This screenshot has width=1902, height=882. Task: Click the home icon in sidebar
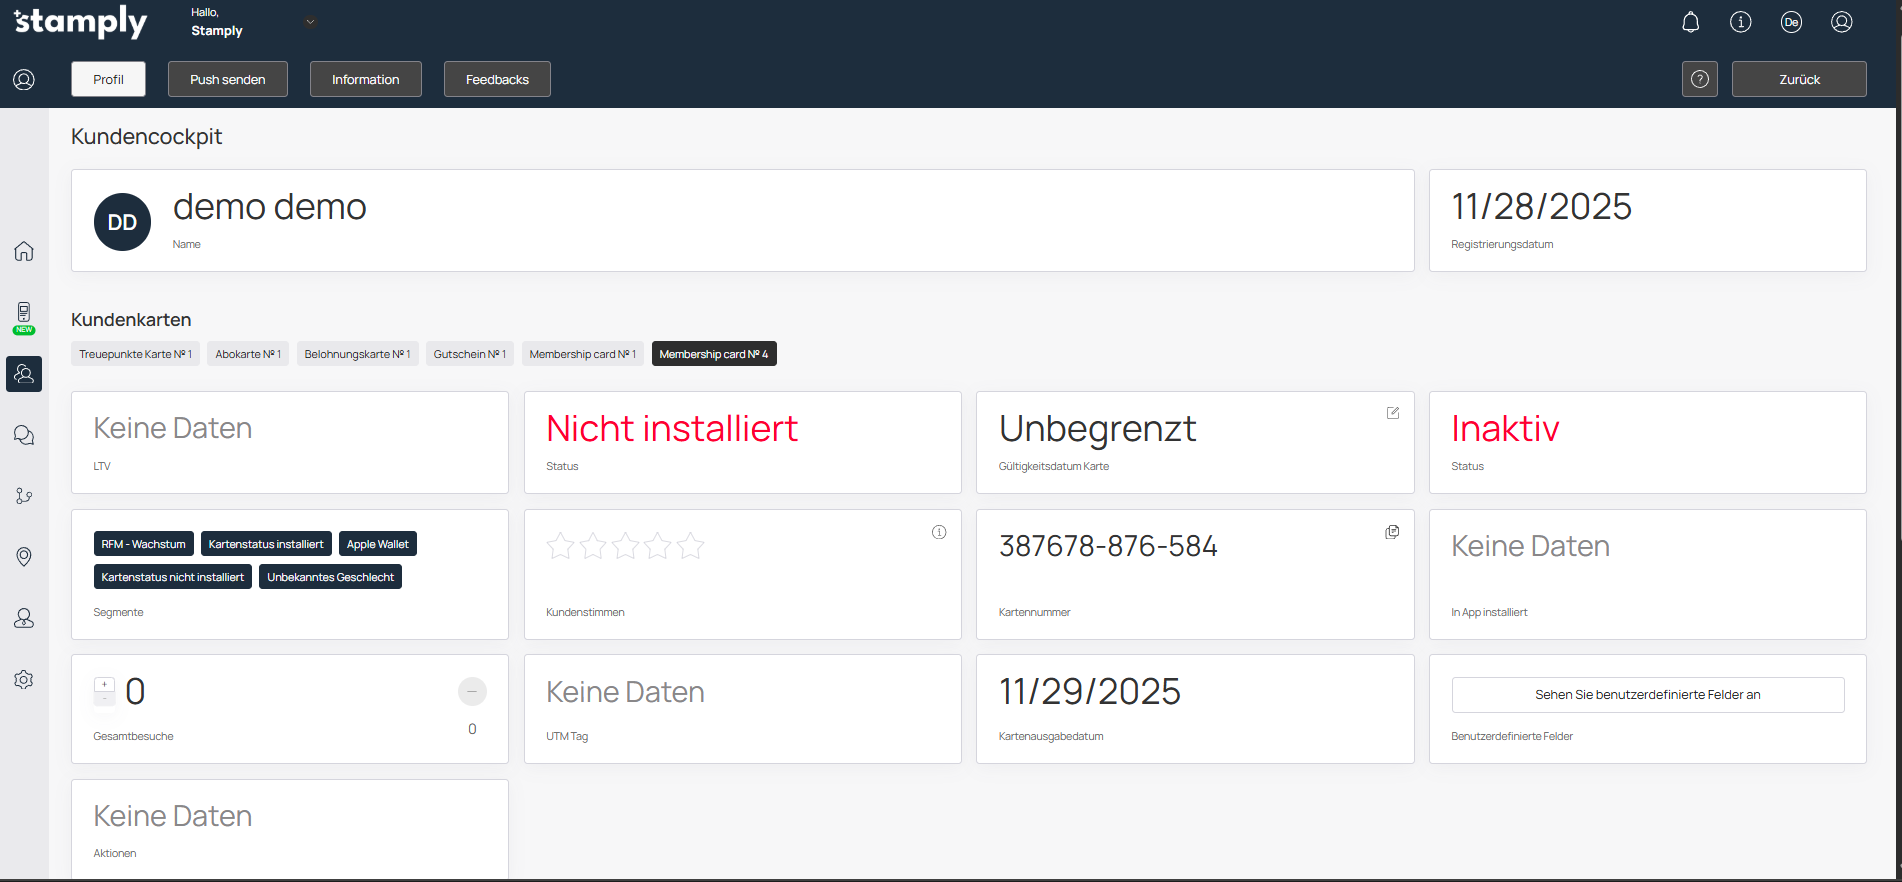point(24,251)
